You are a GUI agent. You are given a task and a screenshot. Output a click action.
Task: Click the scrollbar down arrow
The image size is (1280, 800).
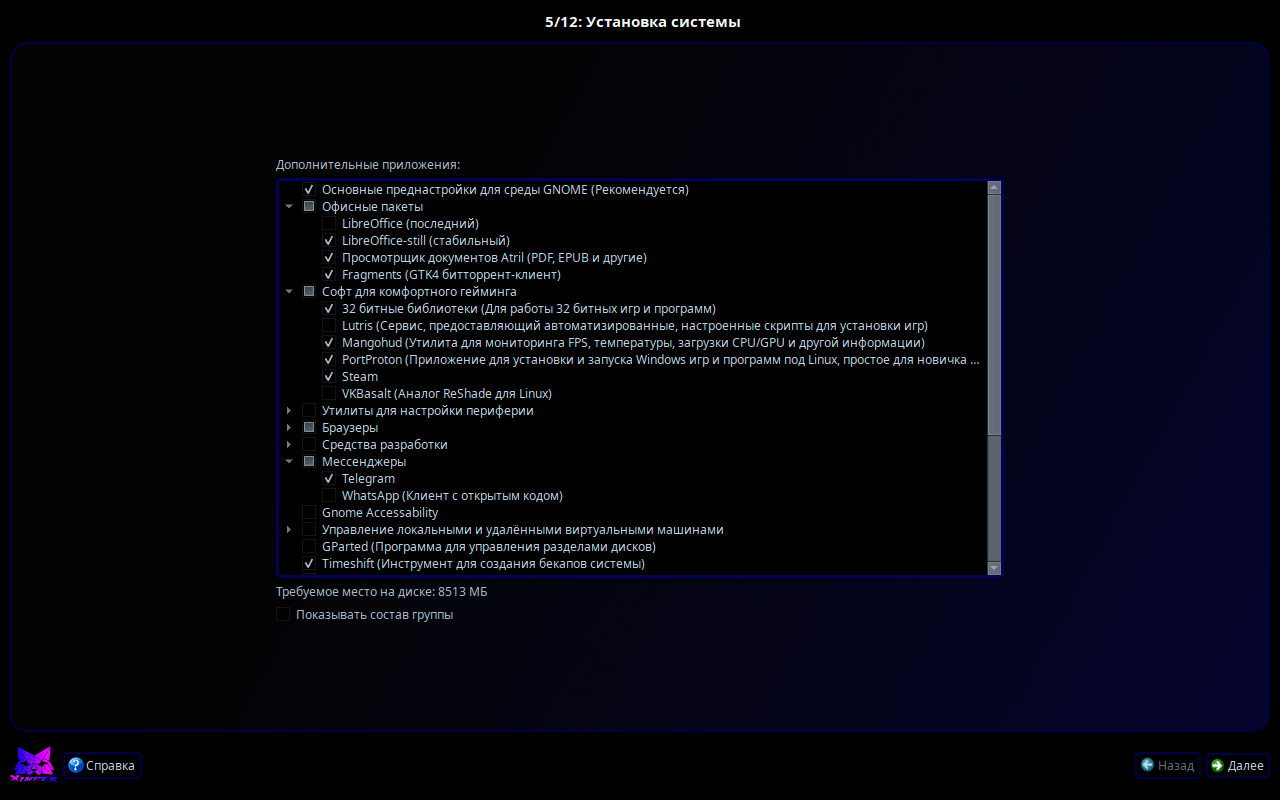click(994, 568)
